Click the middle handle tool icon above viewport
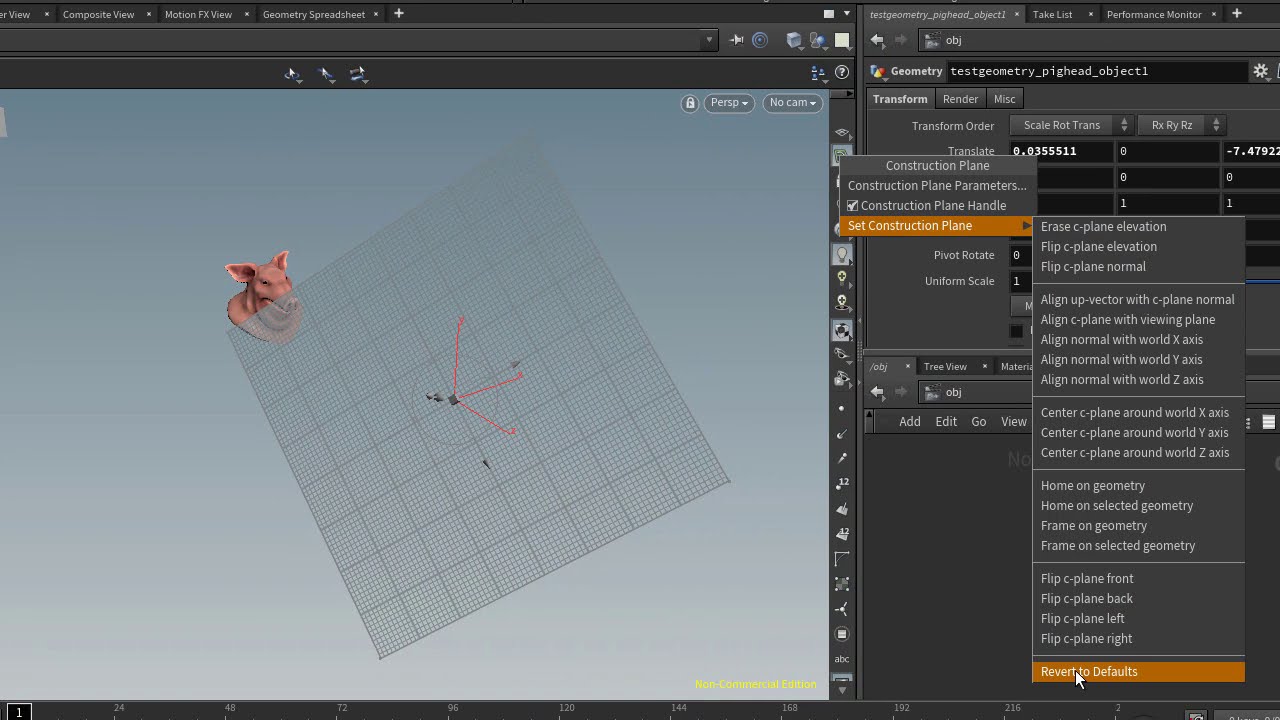 tap(326, 74)
